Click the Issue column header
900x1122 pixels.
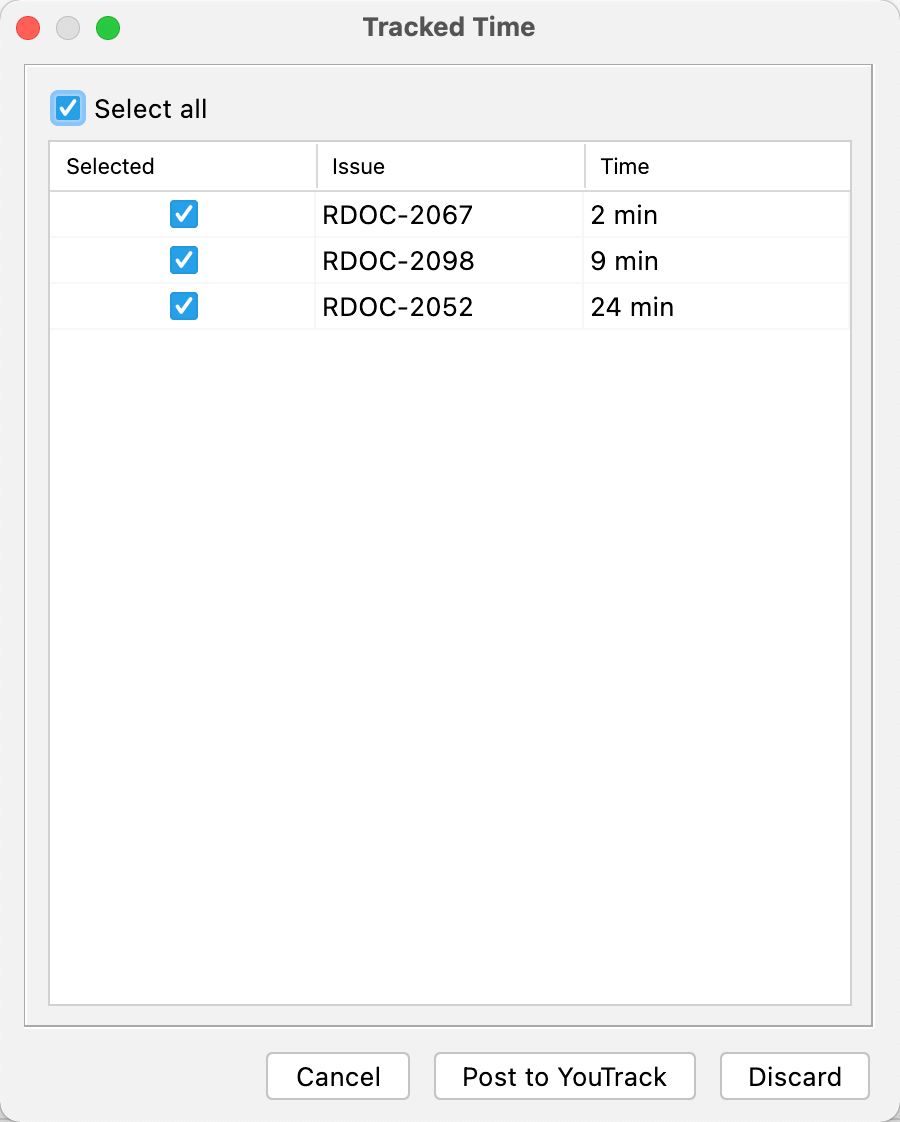358,166
